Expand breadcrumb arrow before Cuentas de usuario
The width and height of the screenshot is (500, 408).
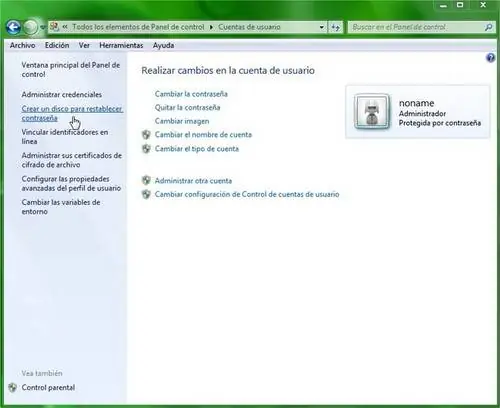(x=211, y=27)
